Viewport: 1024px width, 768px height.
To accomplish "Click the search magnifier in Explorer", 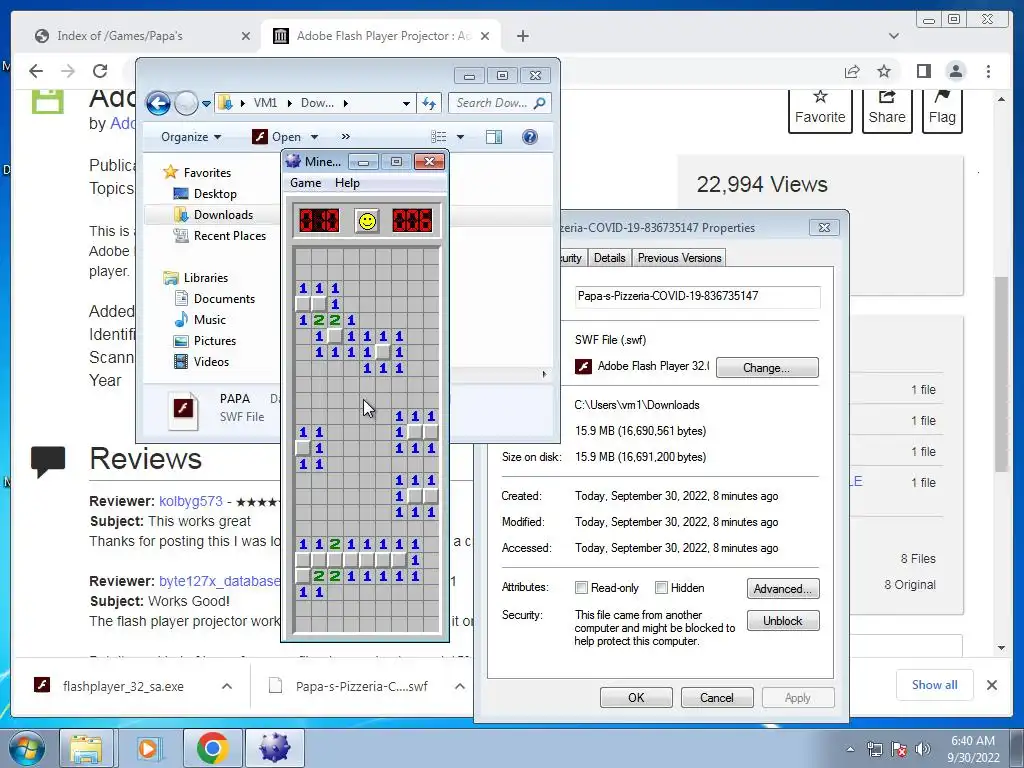I will pyautogui.click(x=539, y=103).
